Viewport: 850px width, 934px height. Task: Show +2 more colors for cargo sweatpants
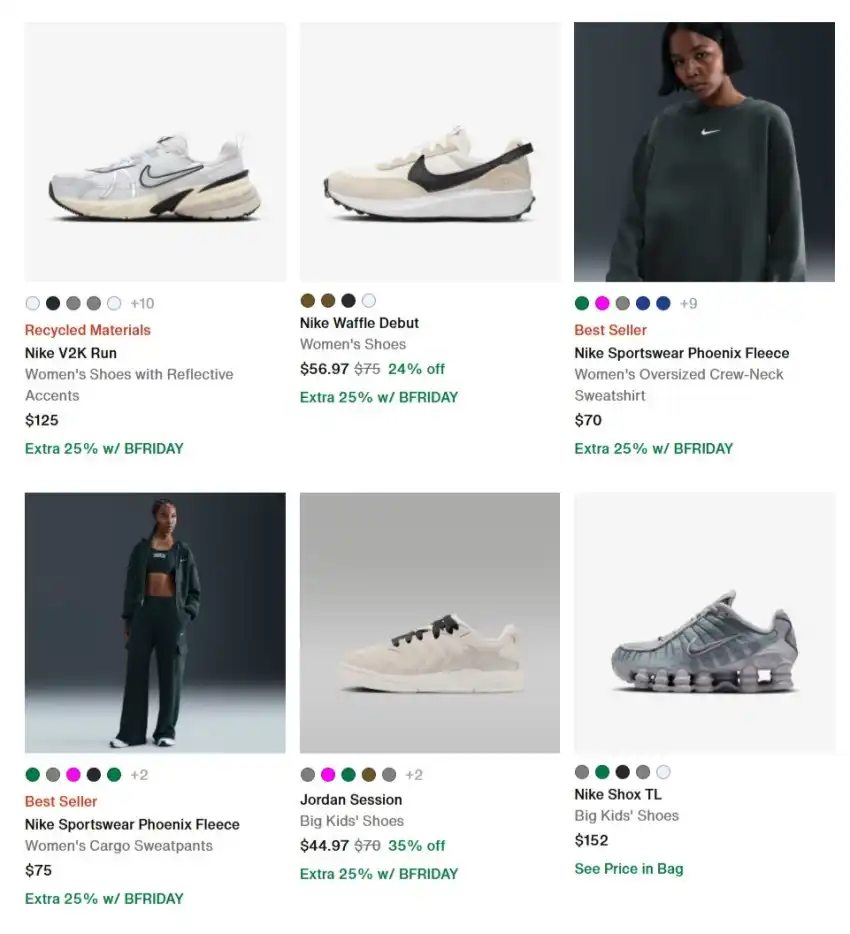[139, 774]
